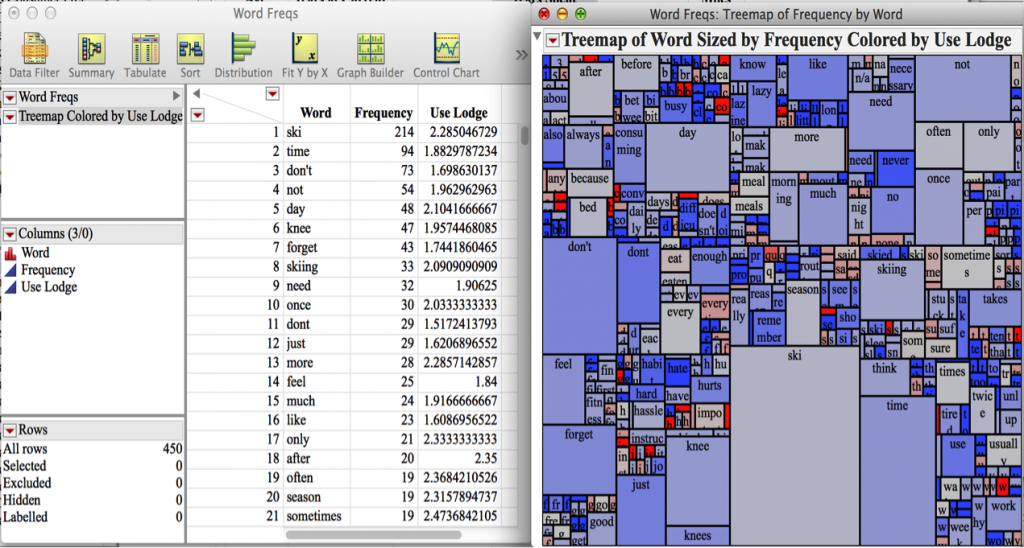Click the horizontal scrollbar below the data table

click(374, 534)
